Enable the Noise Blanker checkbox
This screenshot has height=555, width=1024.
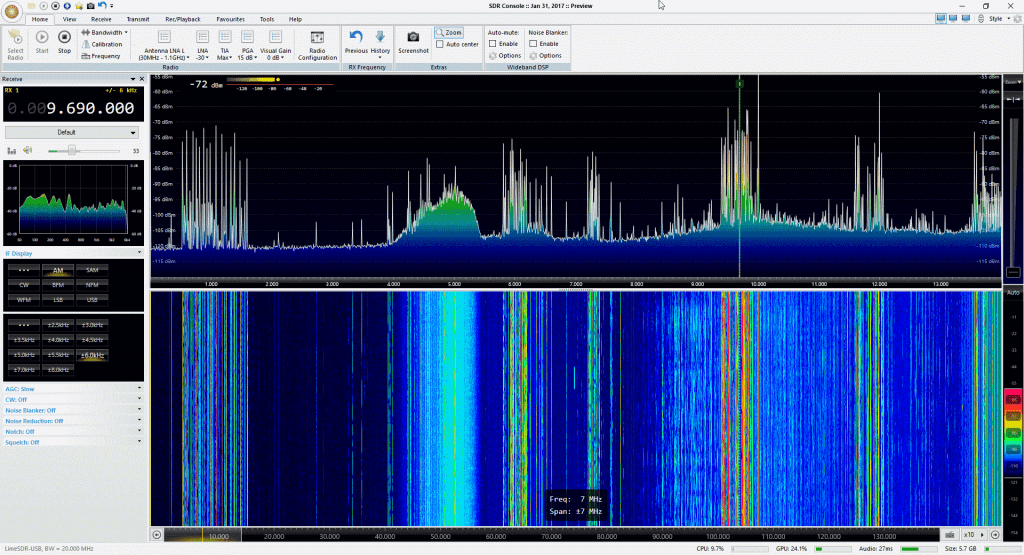pyautogui.click(x=533, y=44)
